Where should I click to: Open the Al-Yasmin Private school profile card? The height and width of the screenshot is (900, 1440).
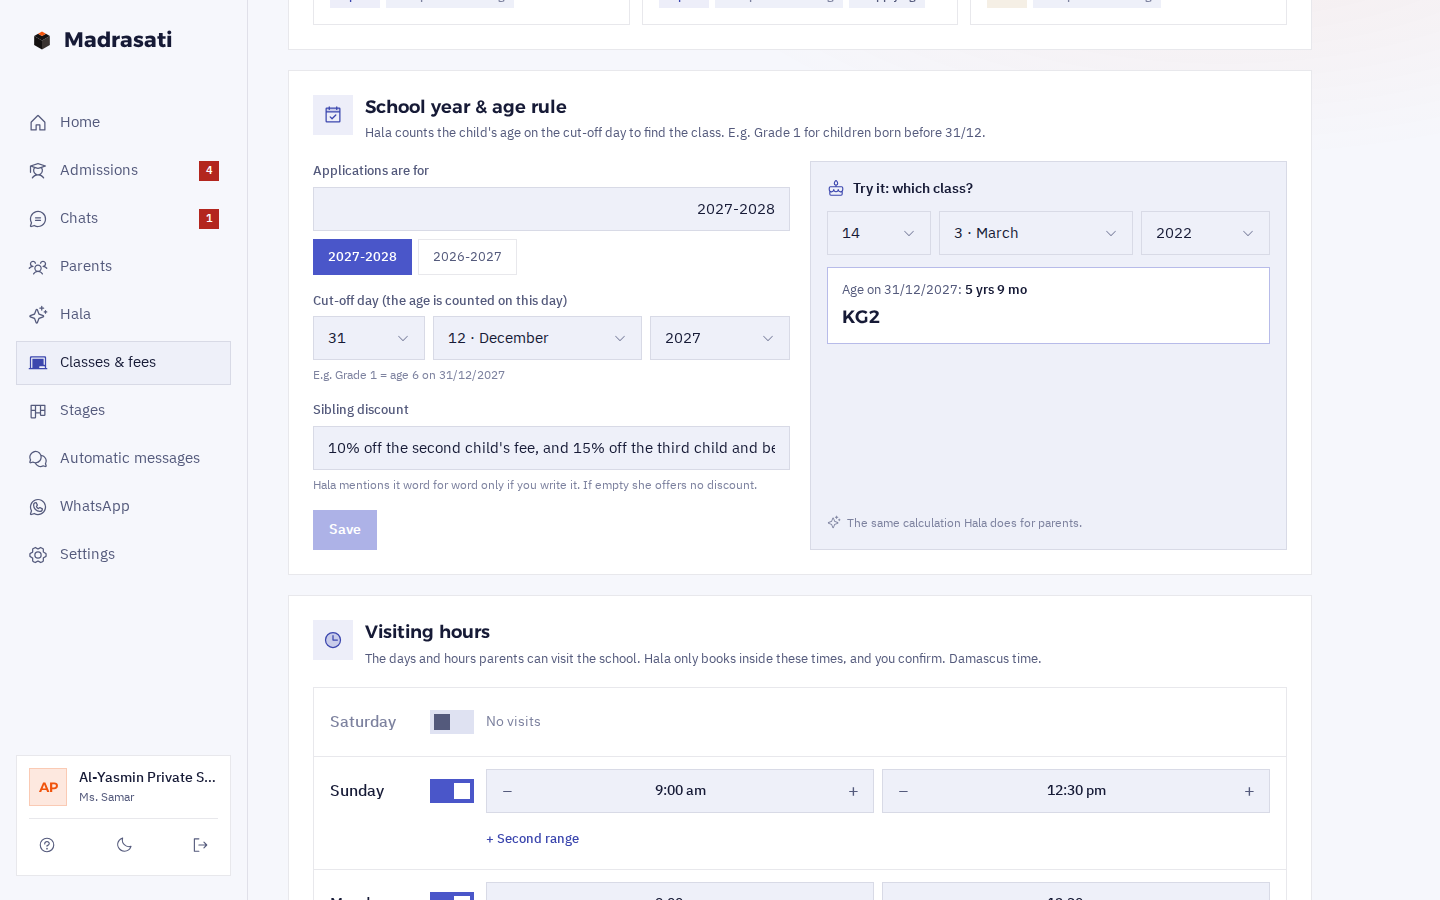coord(124,787)
